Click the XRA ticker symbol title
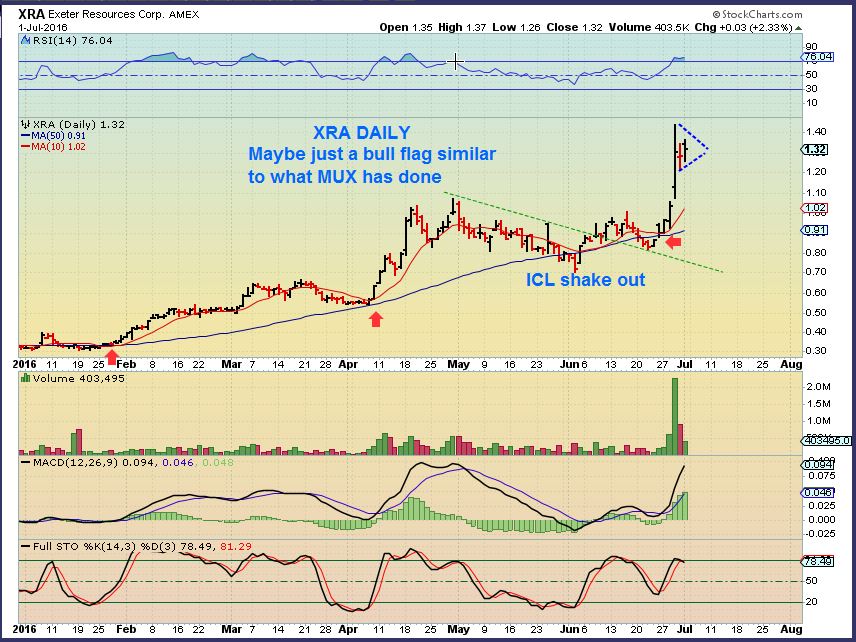856x642 pixels. pos(32,15)
